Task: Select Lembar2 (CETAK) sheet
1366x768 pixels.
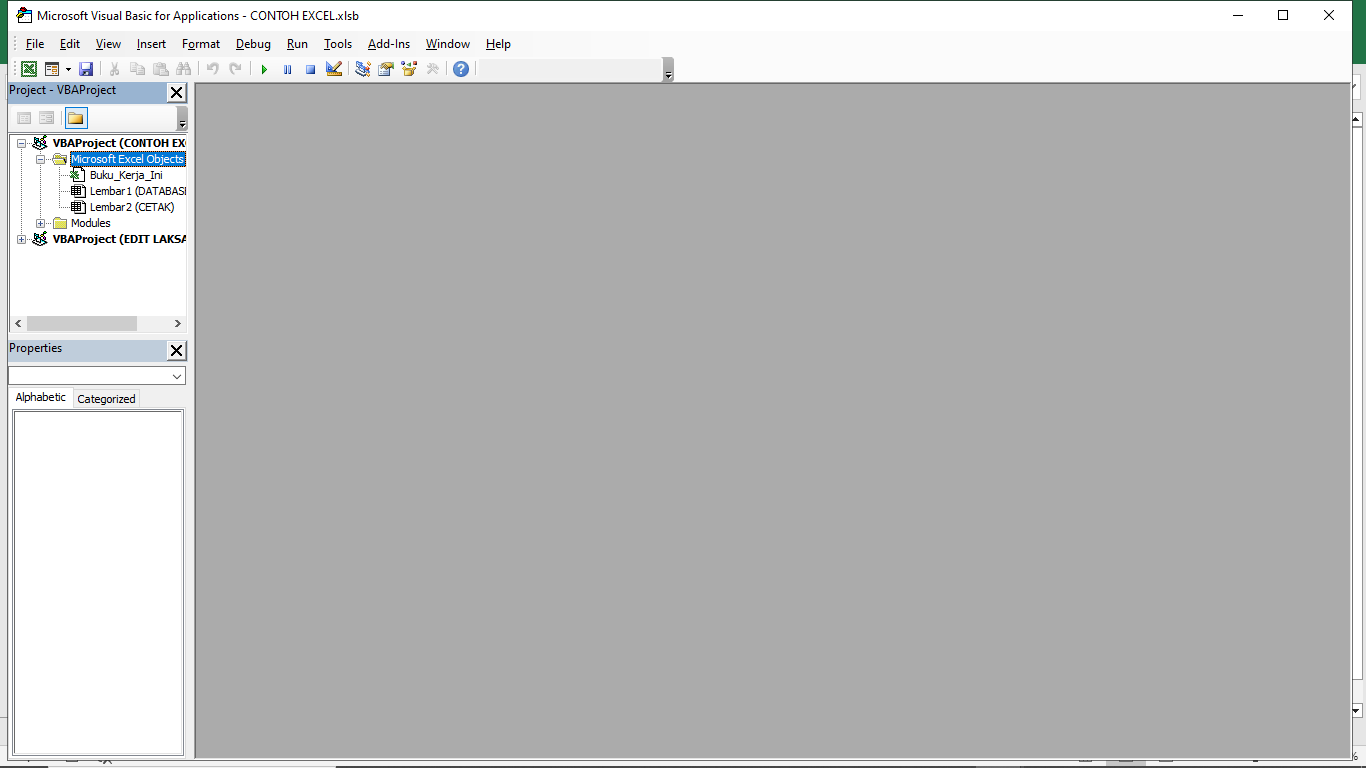Action: 132,207
